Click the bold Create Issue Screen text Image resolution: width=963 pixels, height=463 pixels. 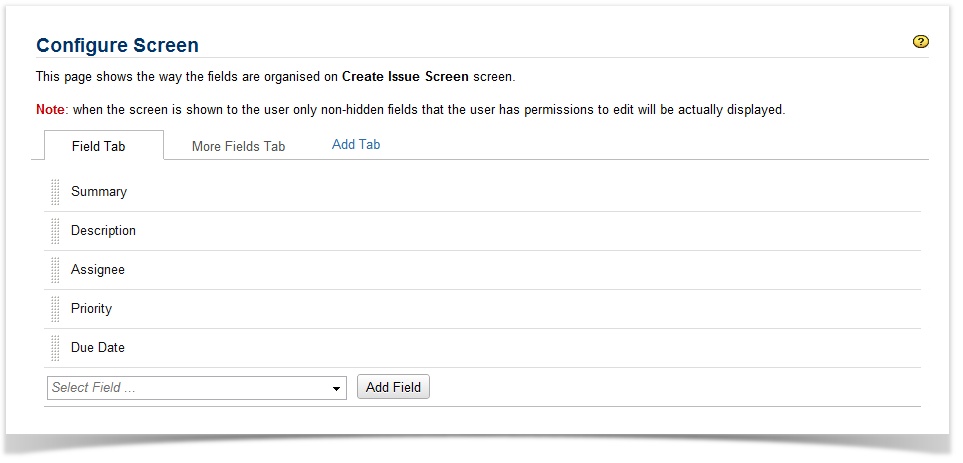(x=405, y=76)
